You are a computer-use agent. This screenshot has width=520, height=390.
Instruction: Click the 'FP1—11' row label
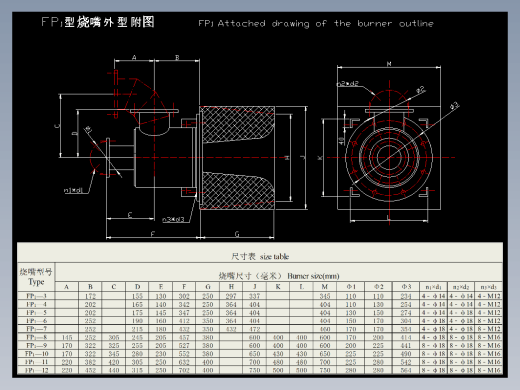[37, 362]
